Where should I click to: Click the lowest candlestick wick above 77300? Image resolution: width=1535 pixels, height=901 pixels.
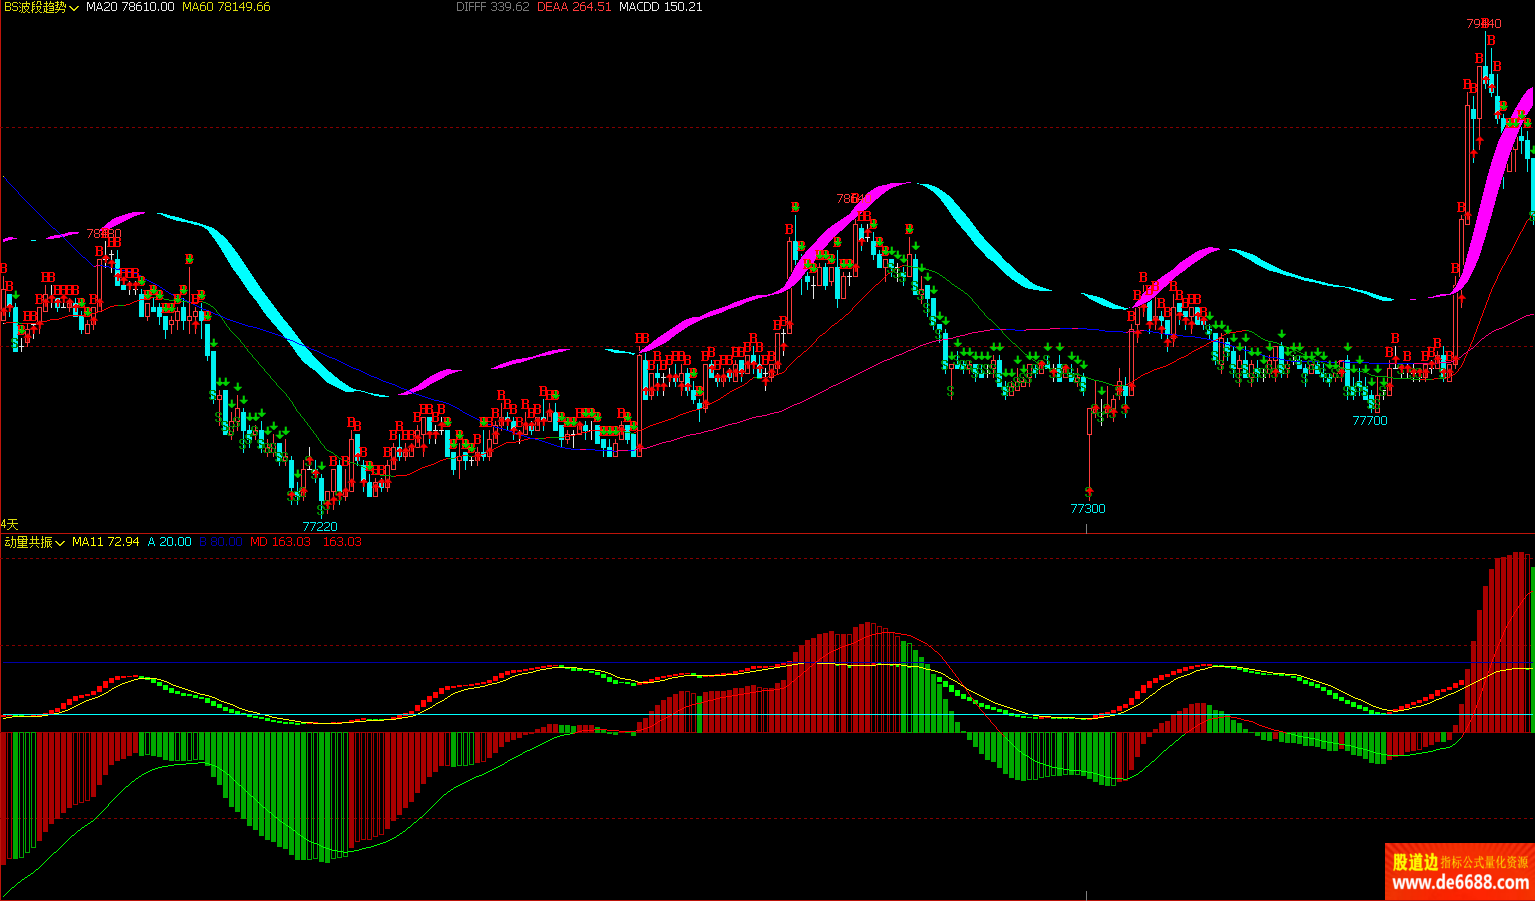tap(1088, 460)
